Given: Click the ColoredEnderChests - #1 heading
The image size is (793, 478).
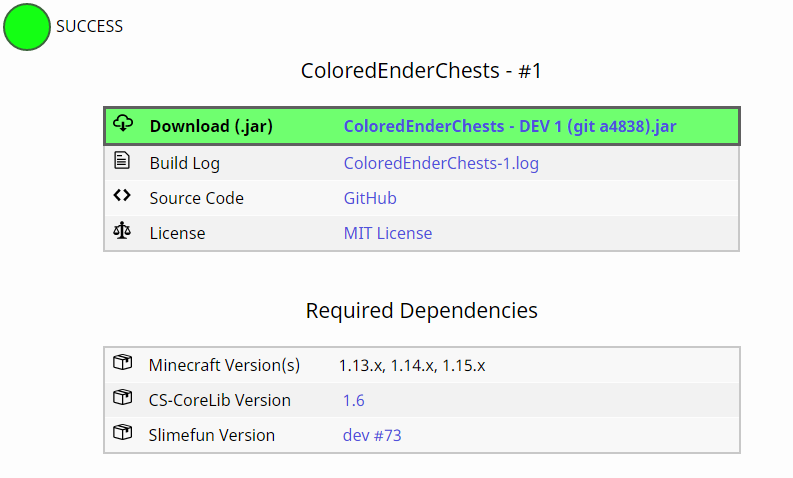Looking at the screenshot, I should point(421,71).
